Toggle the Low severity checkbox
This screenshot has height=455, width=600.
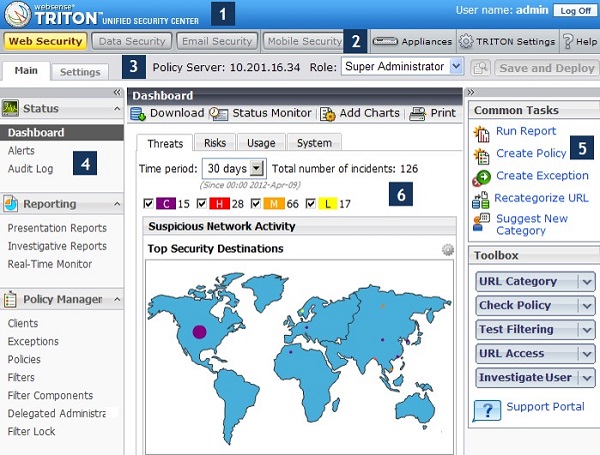311,203
